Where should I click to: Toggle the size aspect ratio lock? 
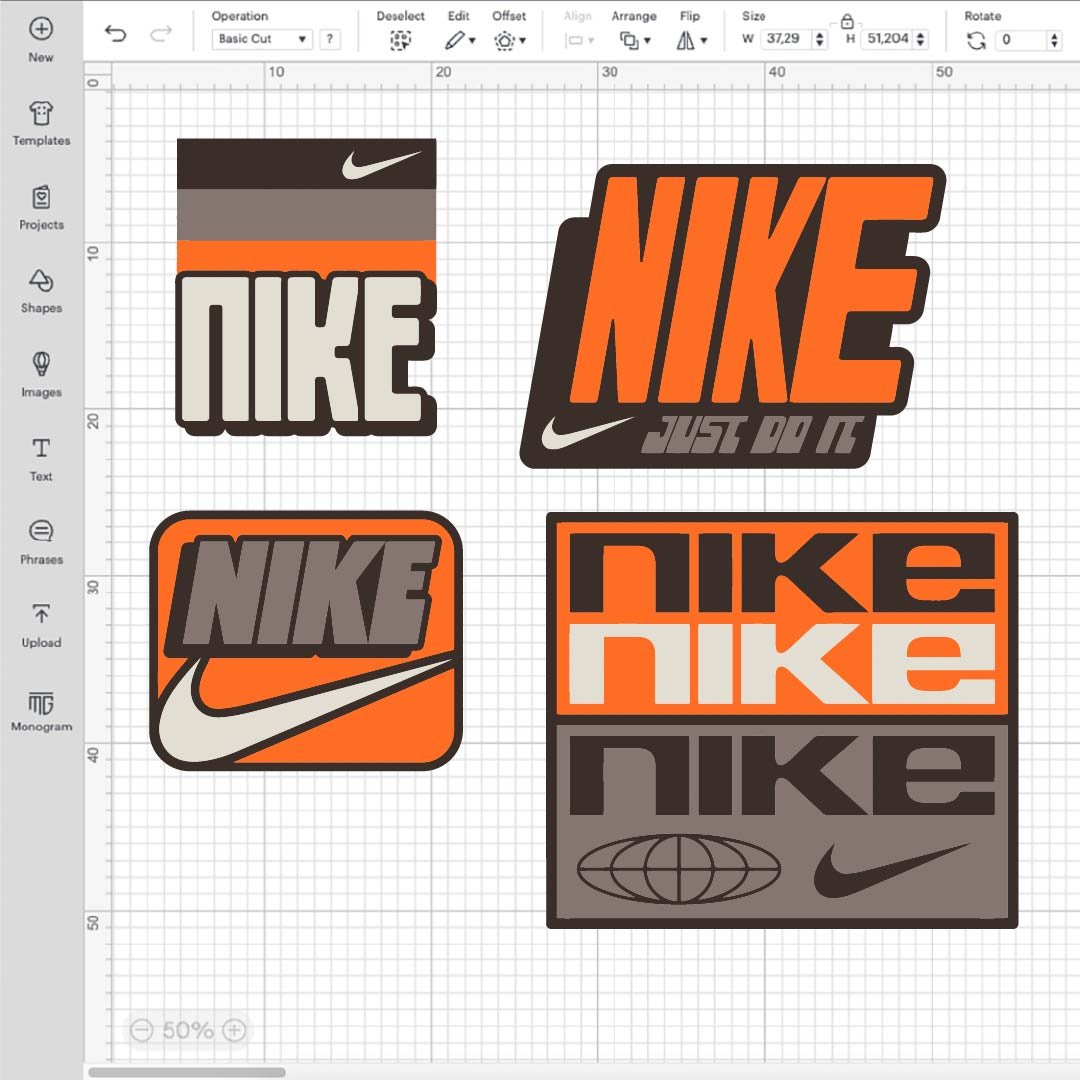point(847,22)
